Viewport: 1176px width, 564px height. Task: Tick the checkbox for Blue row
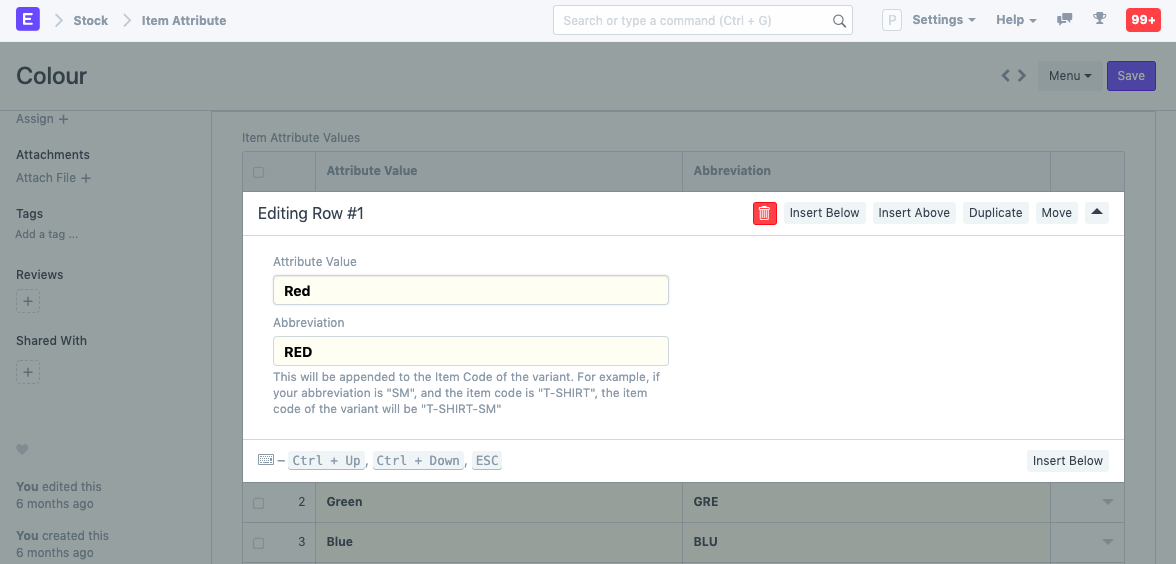pyautogui.click(x=259, y=543)
